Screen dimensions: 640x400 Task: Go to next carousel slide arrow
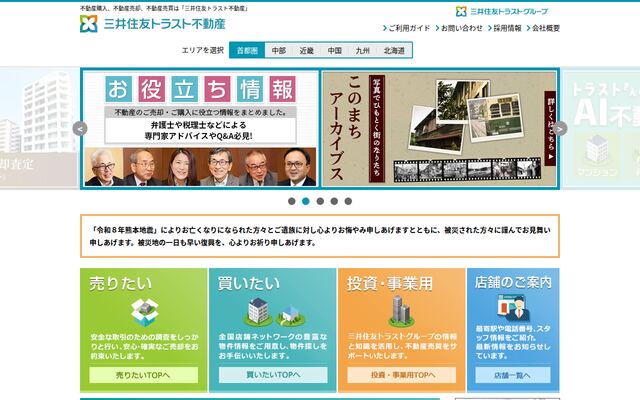click(560, 129)
